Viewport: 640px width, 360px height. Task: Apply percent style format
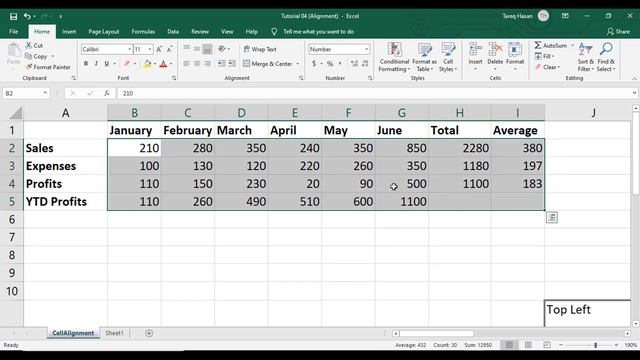330,64
